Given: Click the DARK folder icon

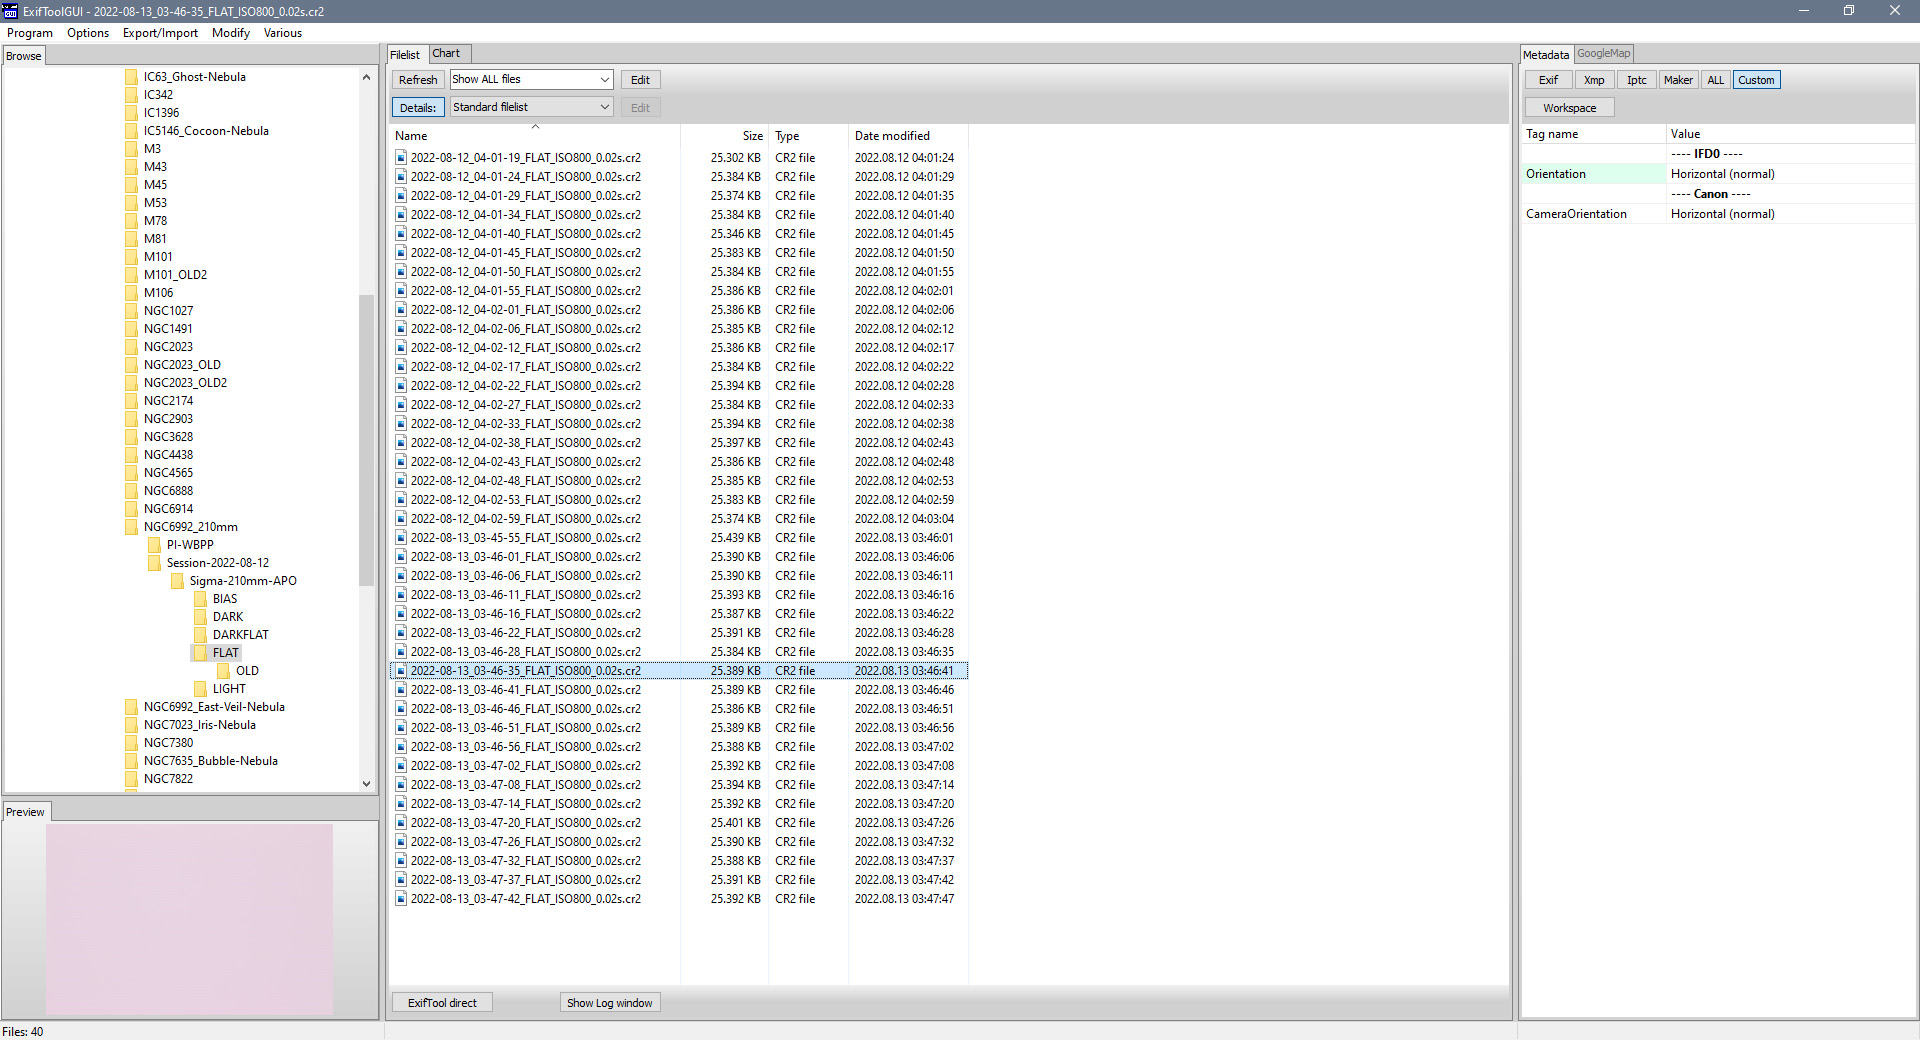Looking at the screenshot, I should (200, 617).
